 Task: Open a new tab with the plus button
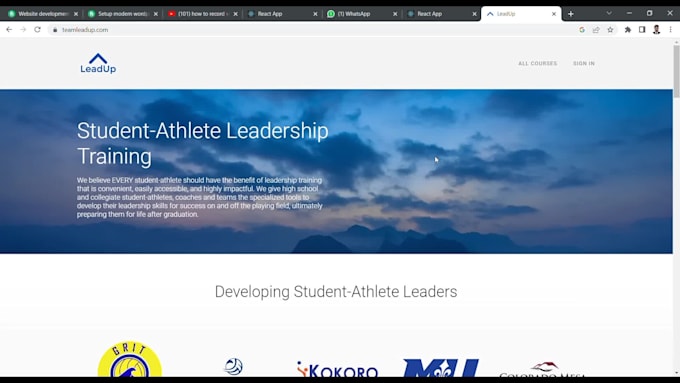pyautogui.click(x=571, y=14)
